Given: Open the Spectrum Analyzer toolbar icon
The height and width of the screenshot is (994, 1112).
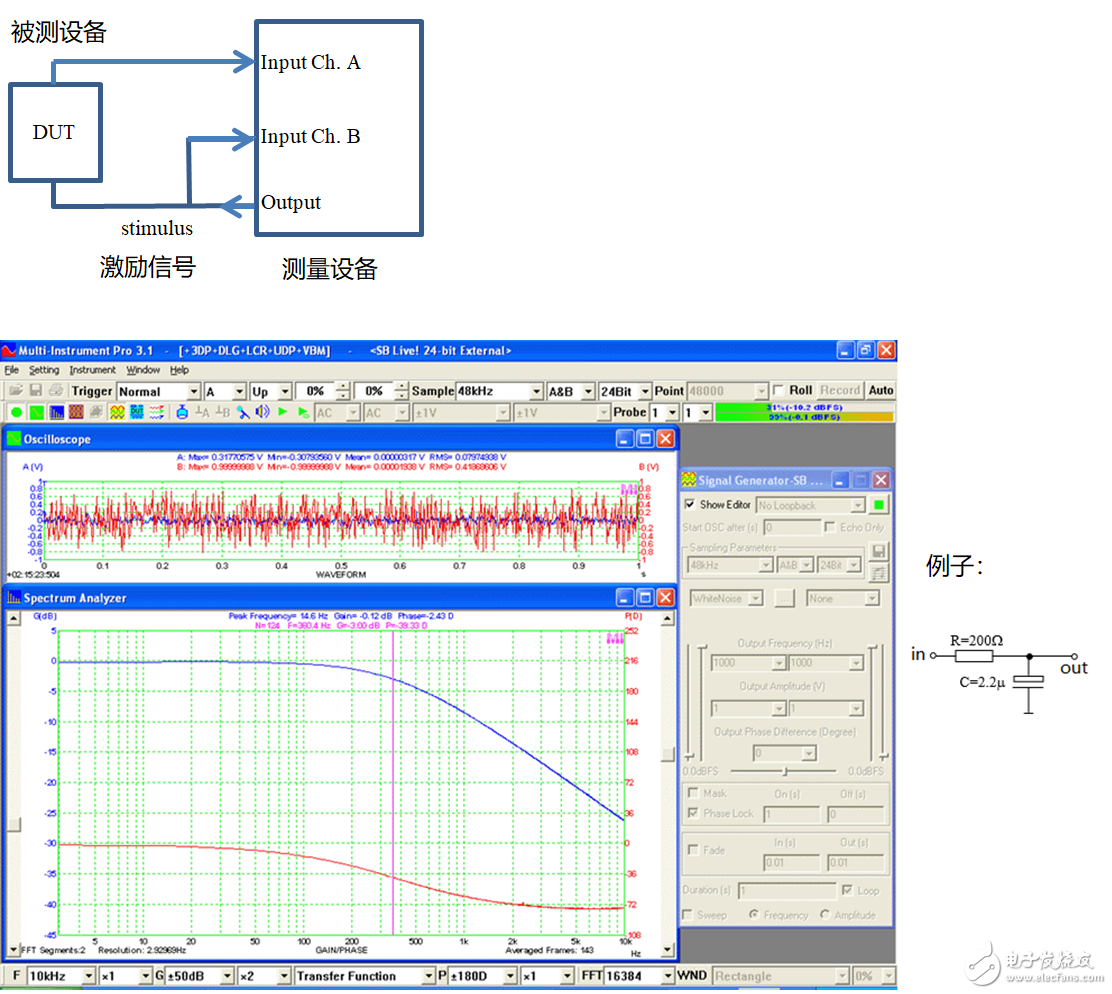Looking at the screenshot, I should 57,413.
